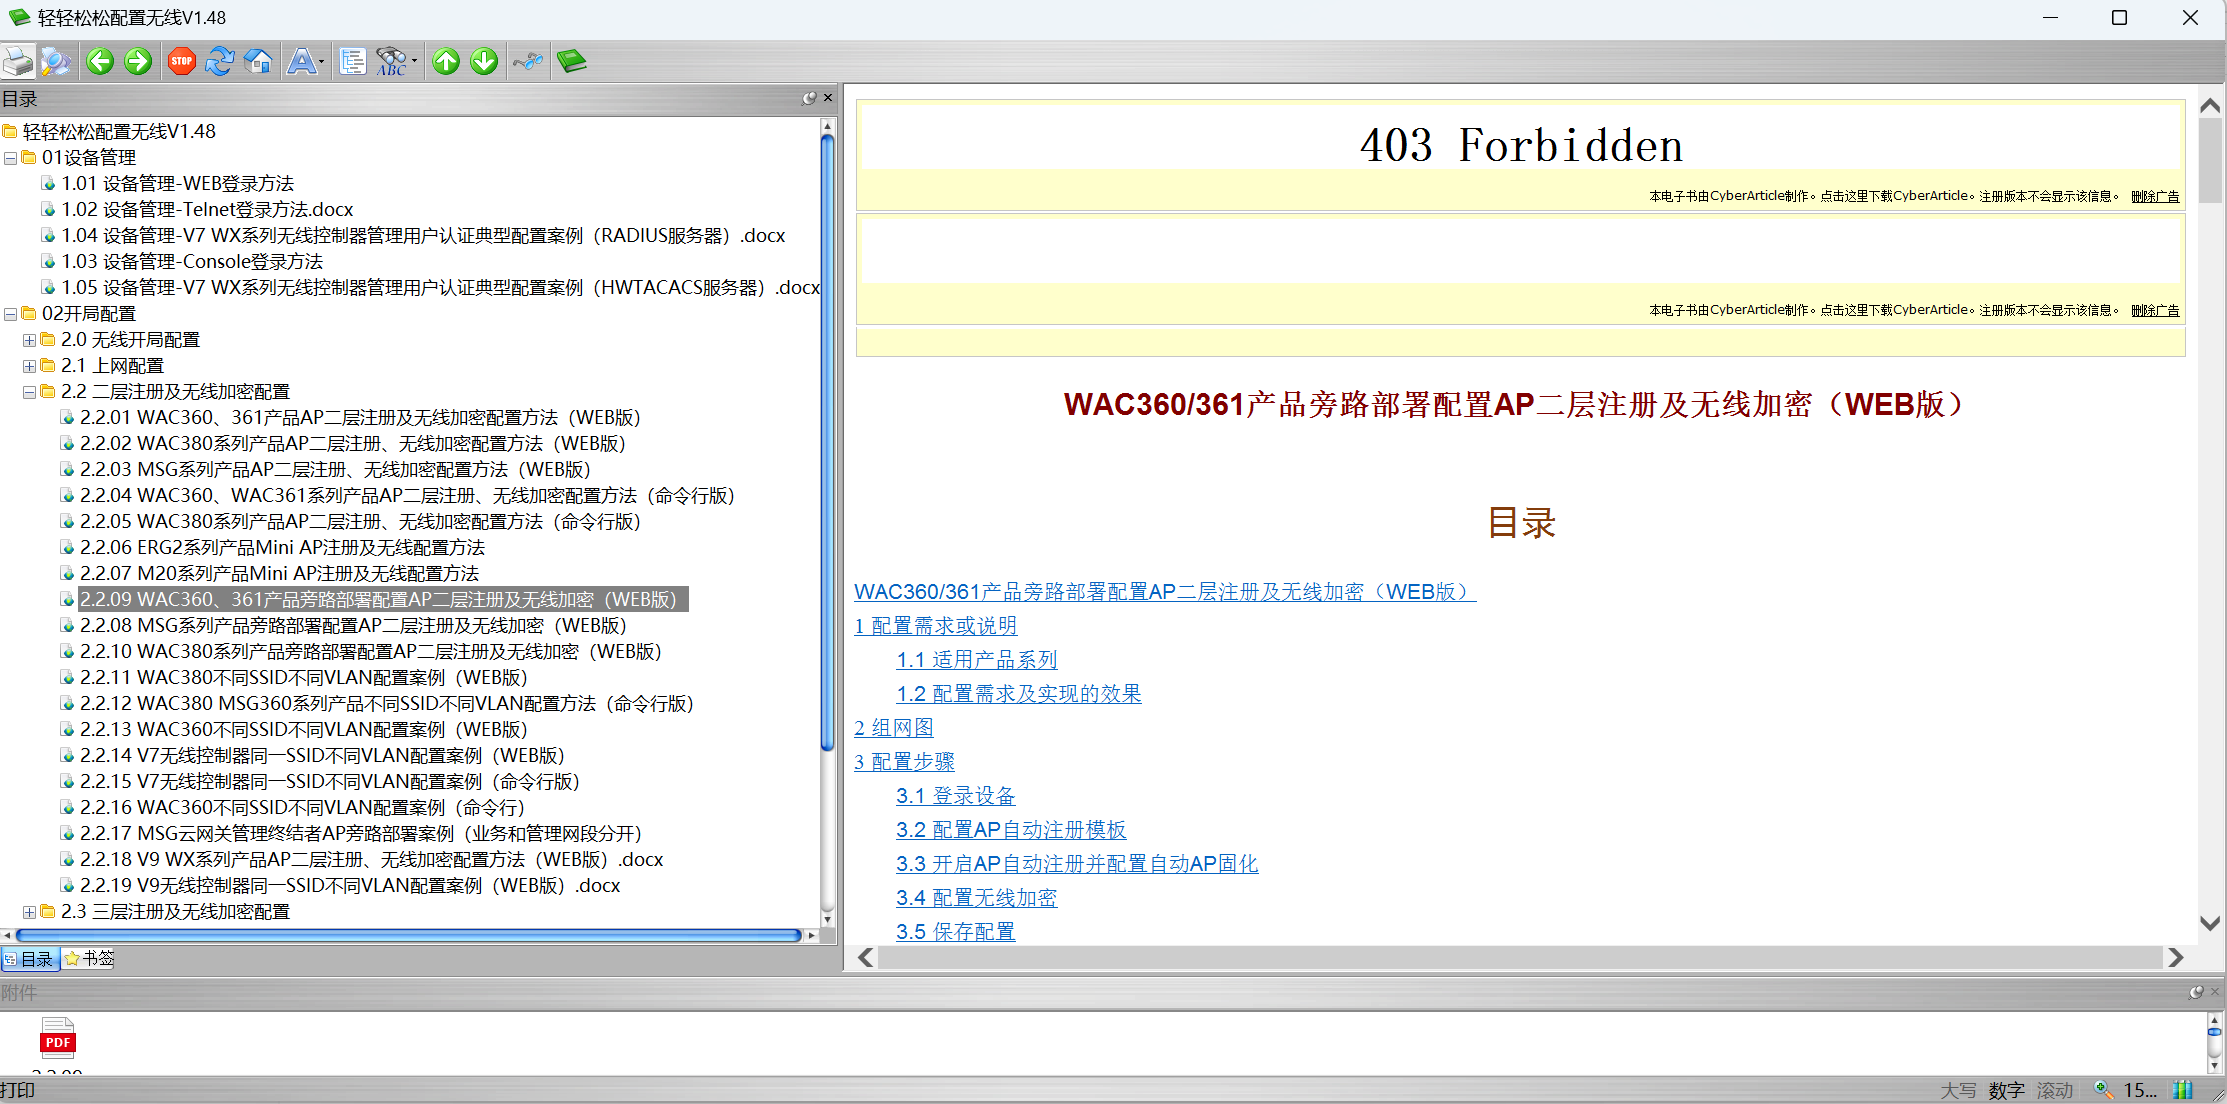Open the font size A dropdown arrow
Screen dimensions: 2227x1104
point(321,62)
